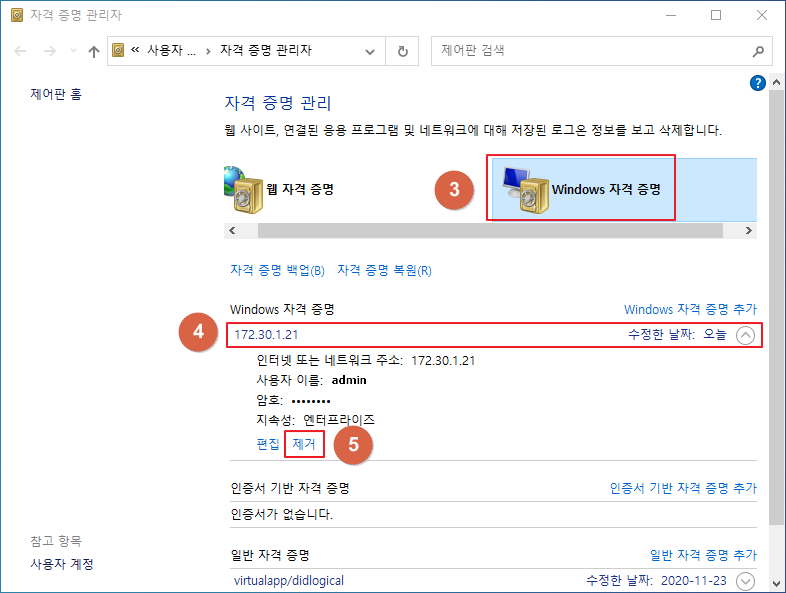Image resolution: width=786 pixels, height=593 pixels.
Task: Click the 자격 증명 관리자 breadcrumb segment
Action: click(266, 50)
